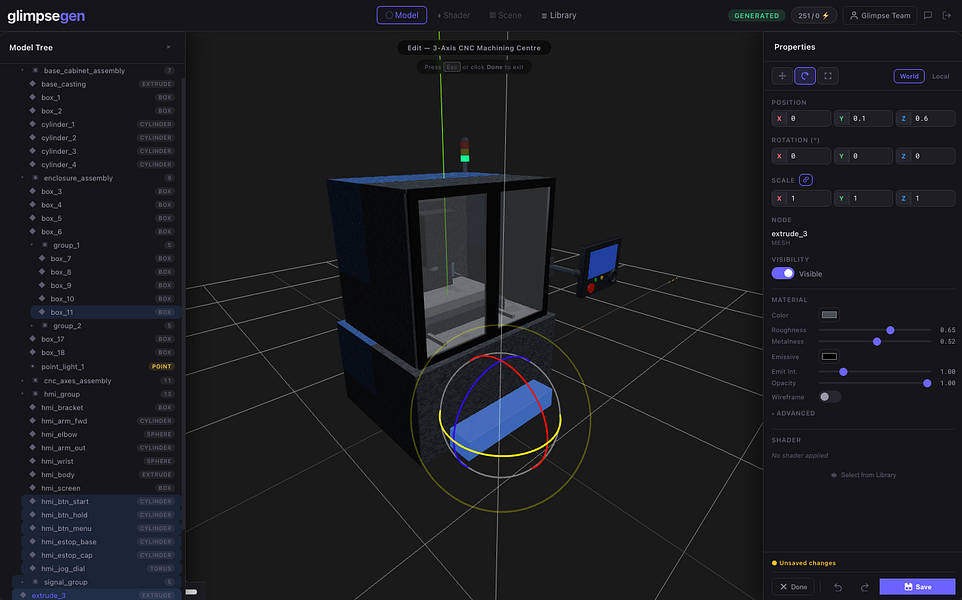This screenshot has height=600, width=962.
Task: Select the Move transform tool
Action: pos(782,76)
